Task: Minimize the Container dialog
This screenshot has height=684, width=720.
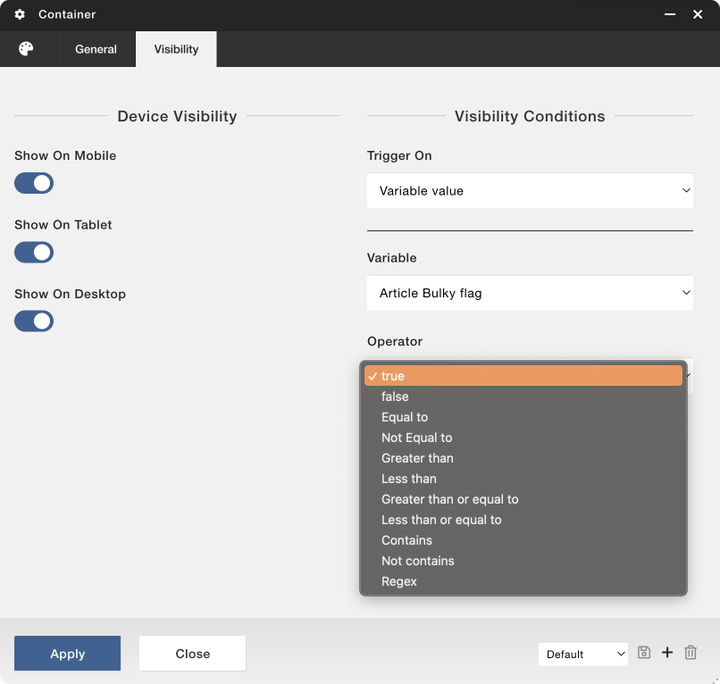Action: pos(668,15)
